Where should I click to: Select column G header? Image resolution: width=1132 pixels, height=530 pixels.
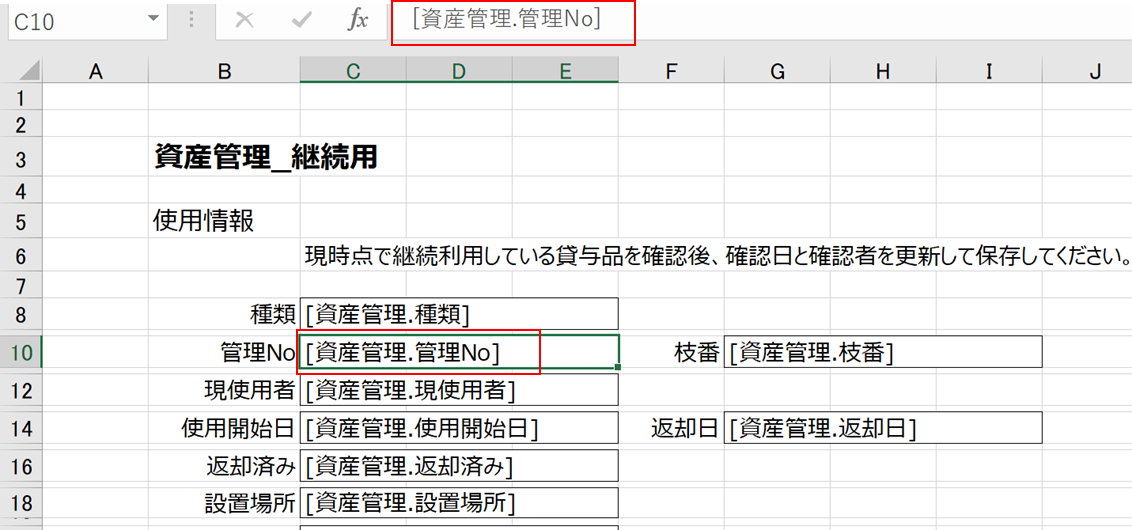[778, 71]
